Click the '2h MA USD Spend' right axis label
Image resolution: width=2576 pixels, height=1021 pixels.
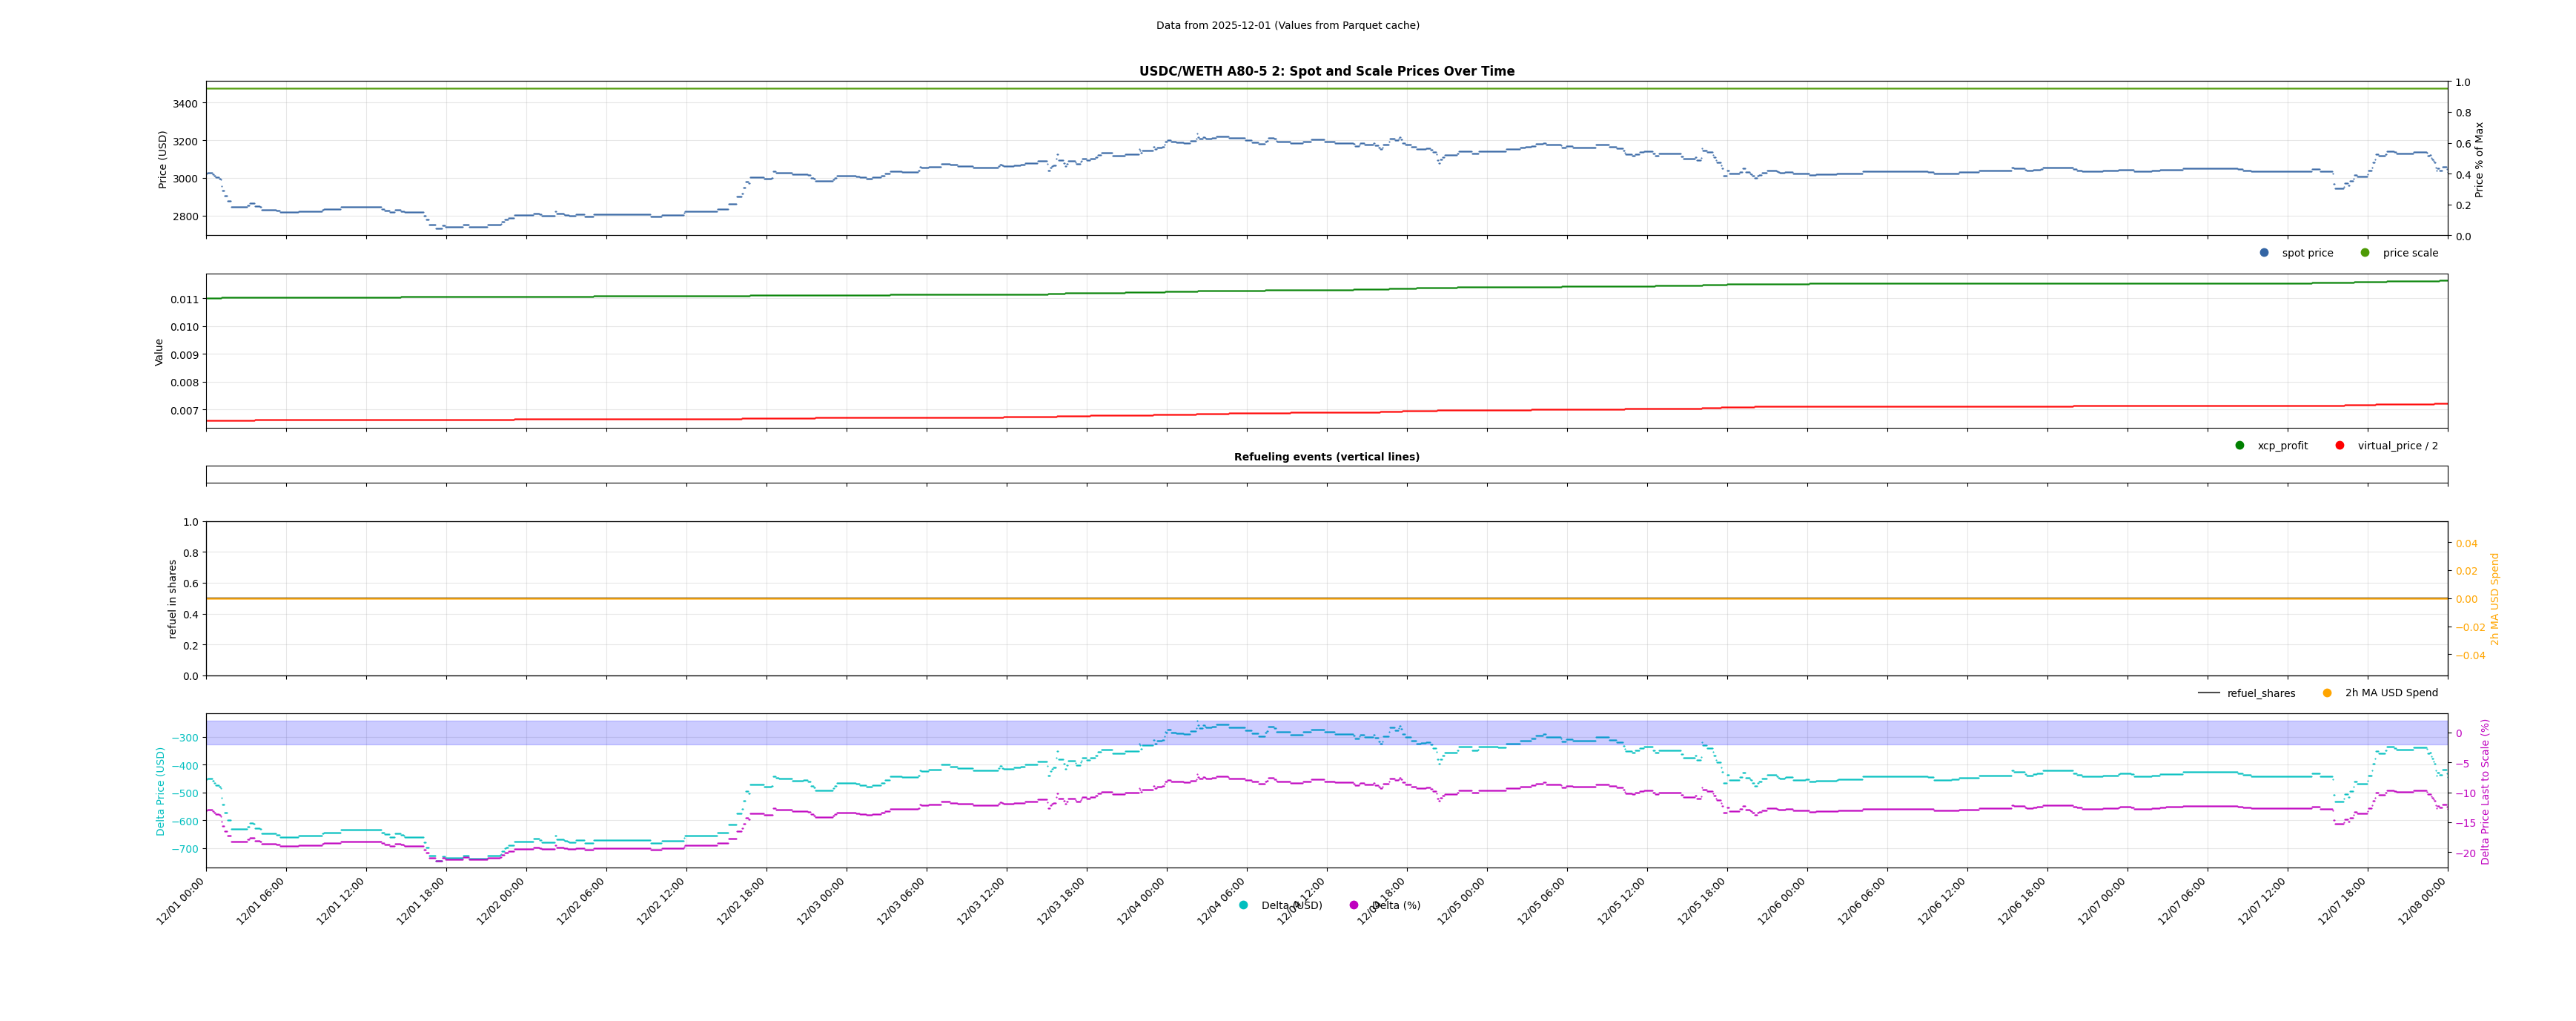(2494, 598)
